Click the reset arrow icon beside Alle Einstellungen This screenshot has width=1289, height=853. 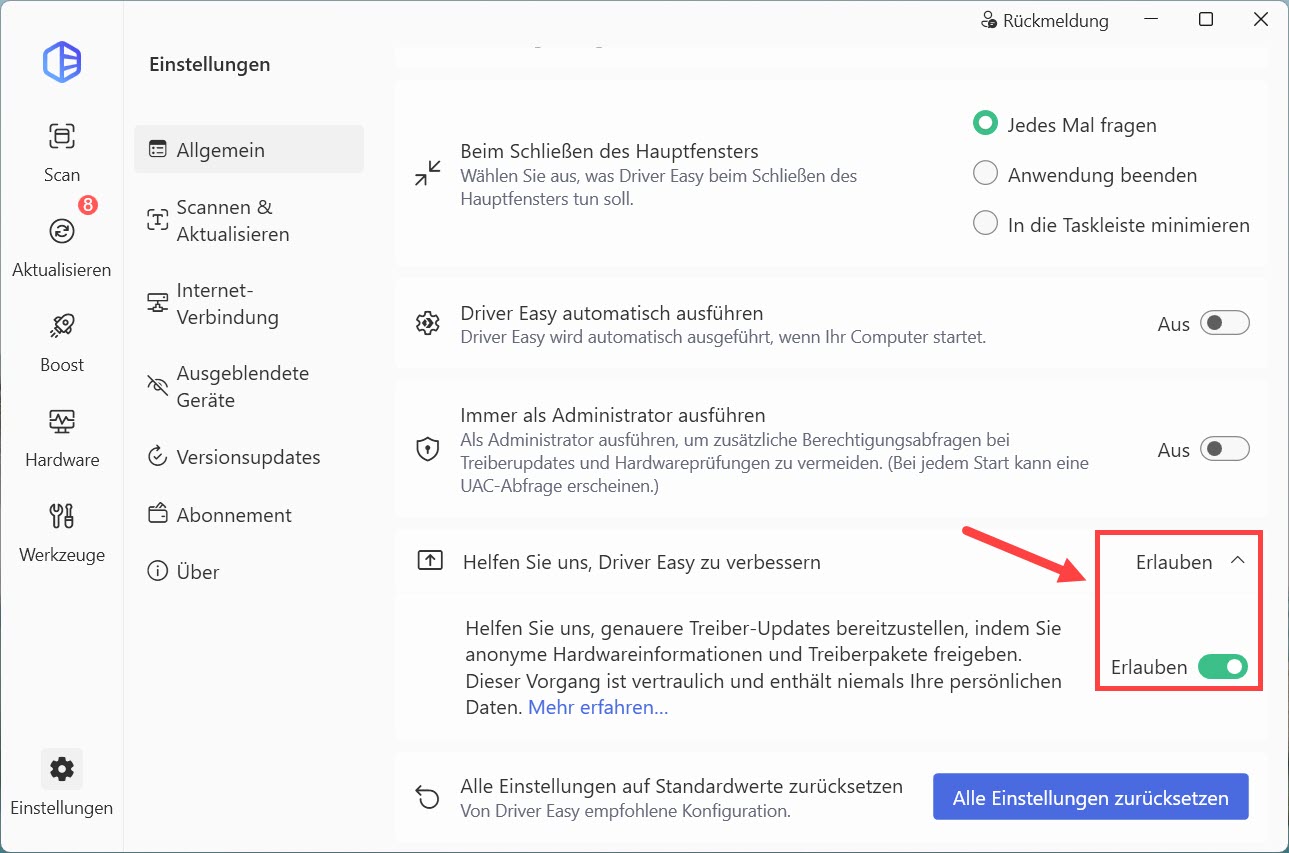click(x=428, y=796)
